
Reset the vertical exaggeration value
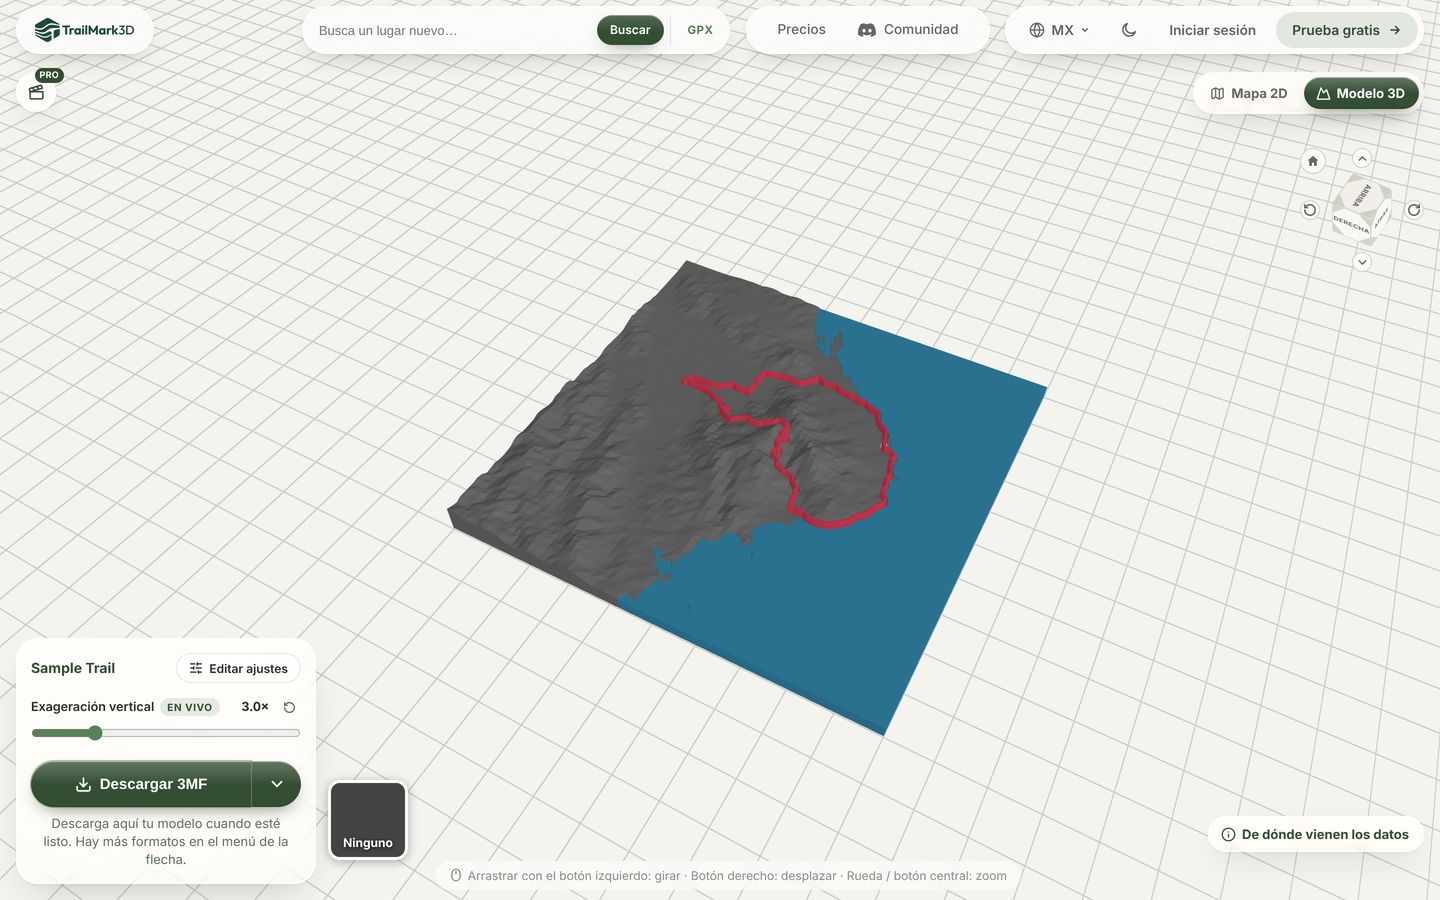pos(289,707)
